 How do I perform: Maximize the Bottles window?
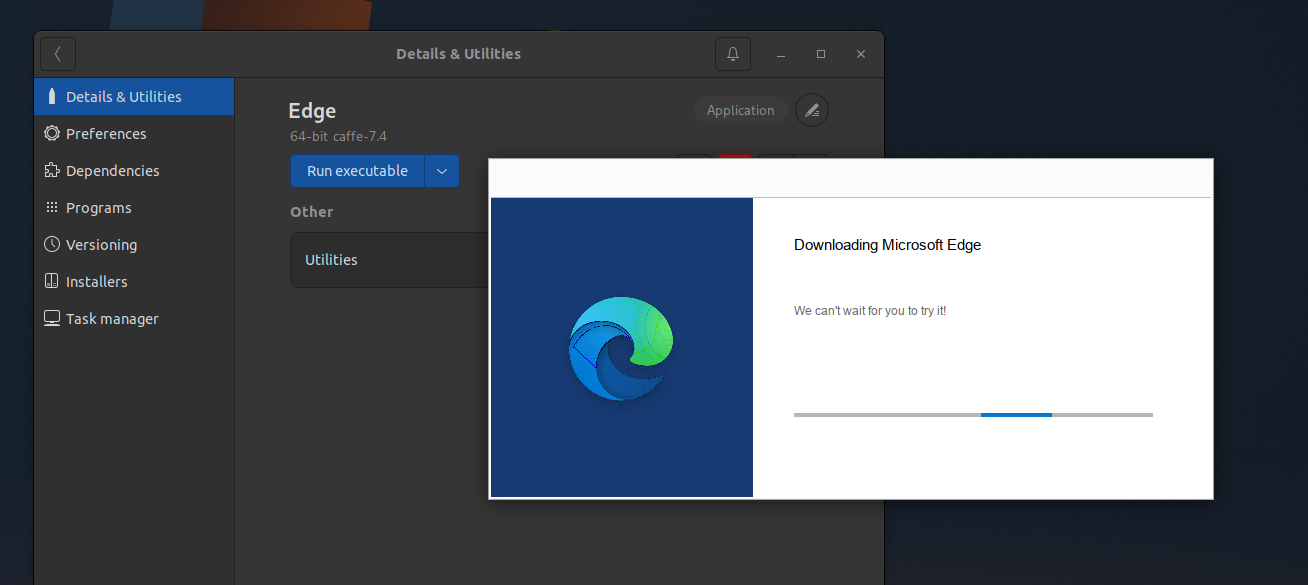coord(821,54)
